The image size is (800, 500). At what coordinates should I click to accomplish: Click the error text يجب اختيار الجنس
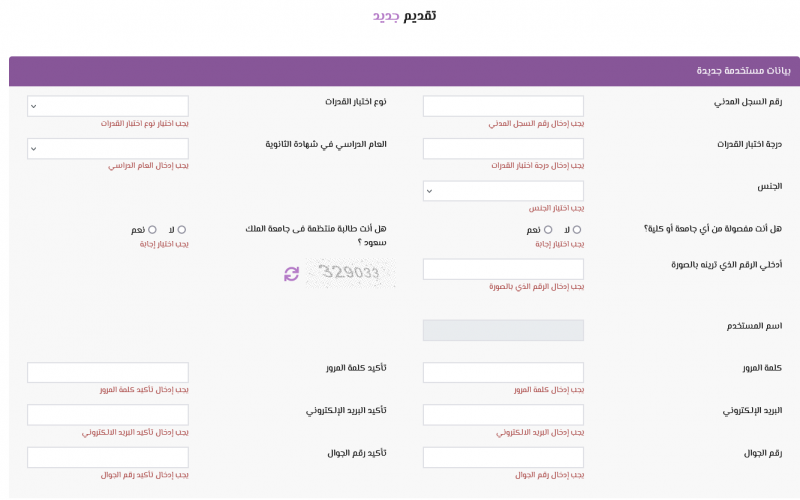pyautogui.click(x=556, y=208)
